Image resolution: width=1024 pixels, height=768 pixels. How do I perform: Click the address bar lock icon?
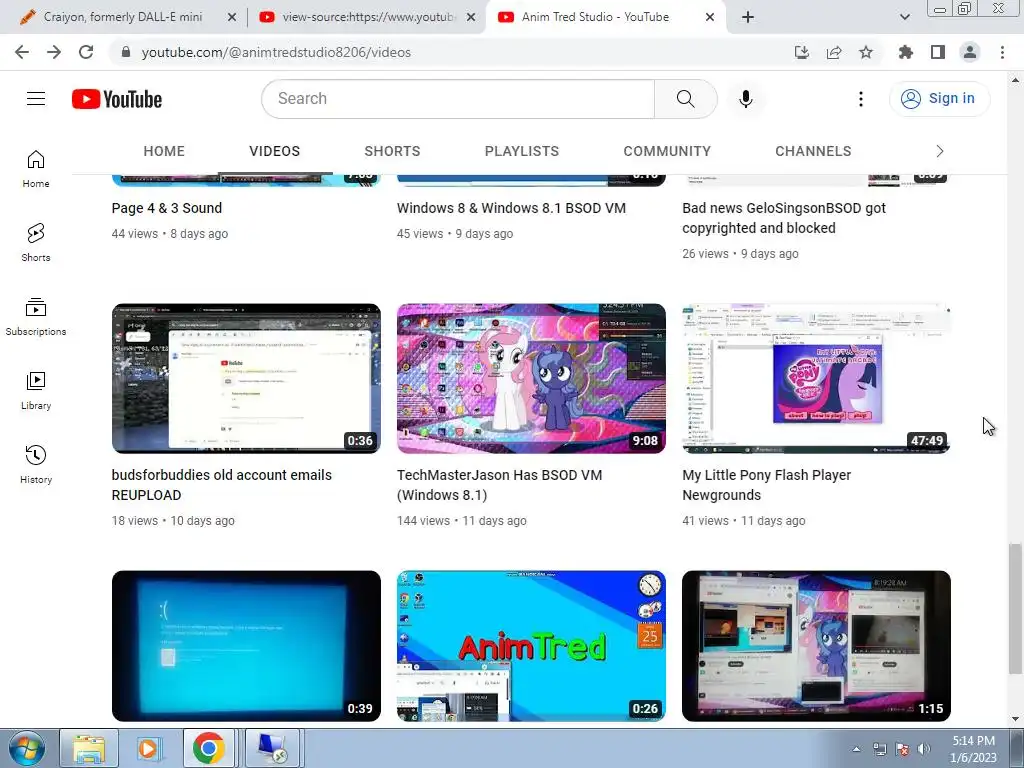point(126,52)
